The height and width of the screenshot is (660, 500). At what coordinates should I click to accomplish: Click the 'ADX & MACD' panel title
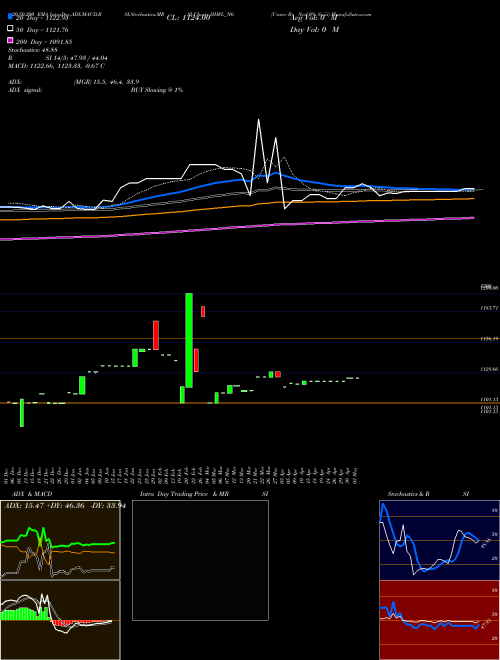point(32,494)
